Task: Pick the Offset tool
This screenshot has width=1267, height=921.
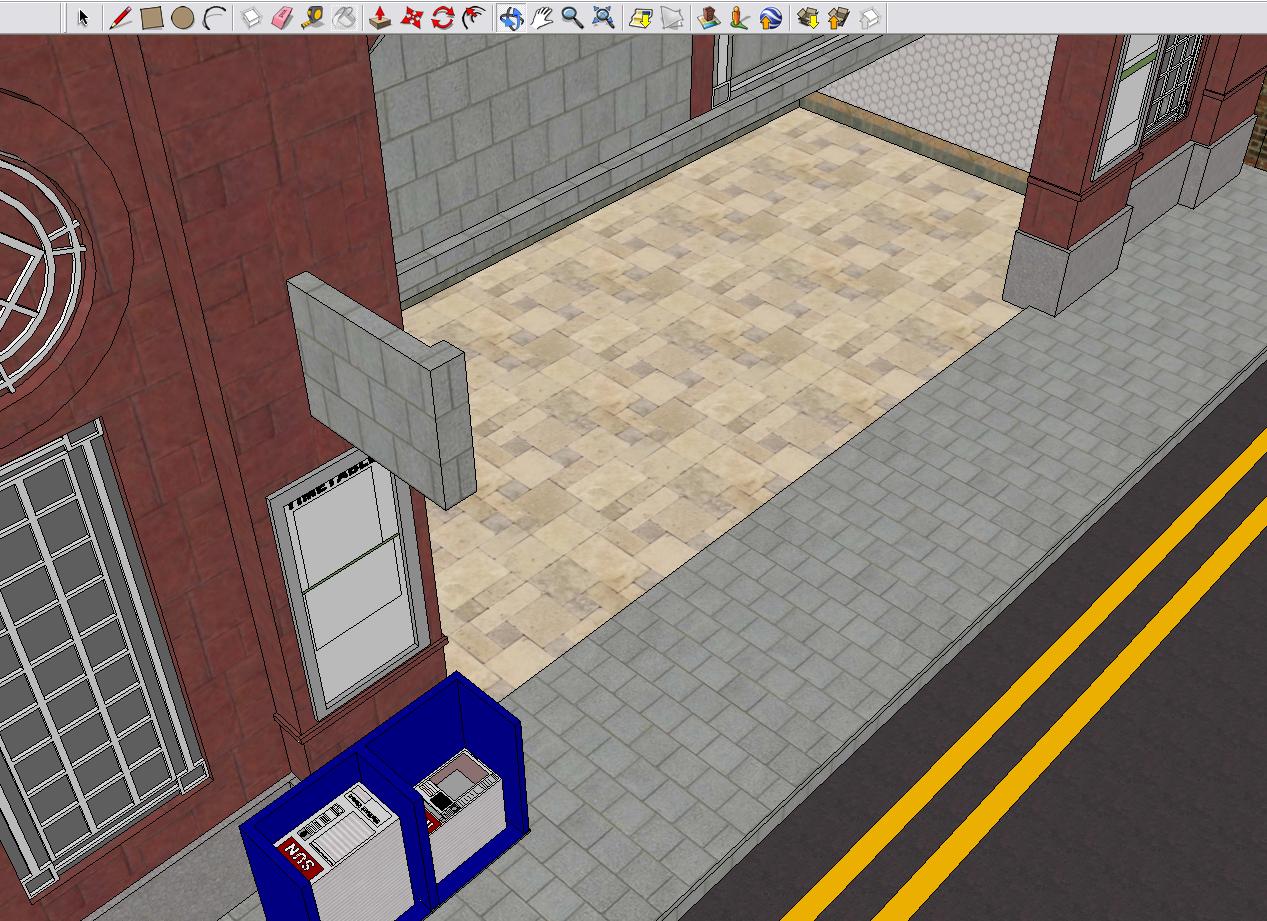Action: [473, 18]
